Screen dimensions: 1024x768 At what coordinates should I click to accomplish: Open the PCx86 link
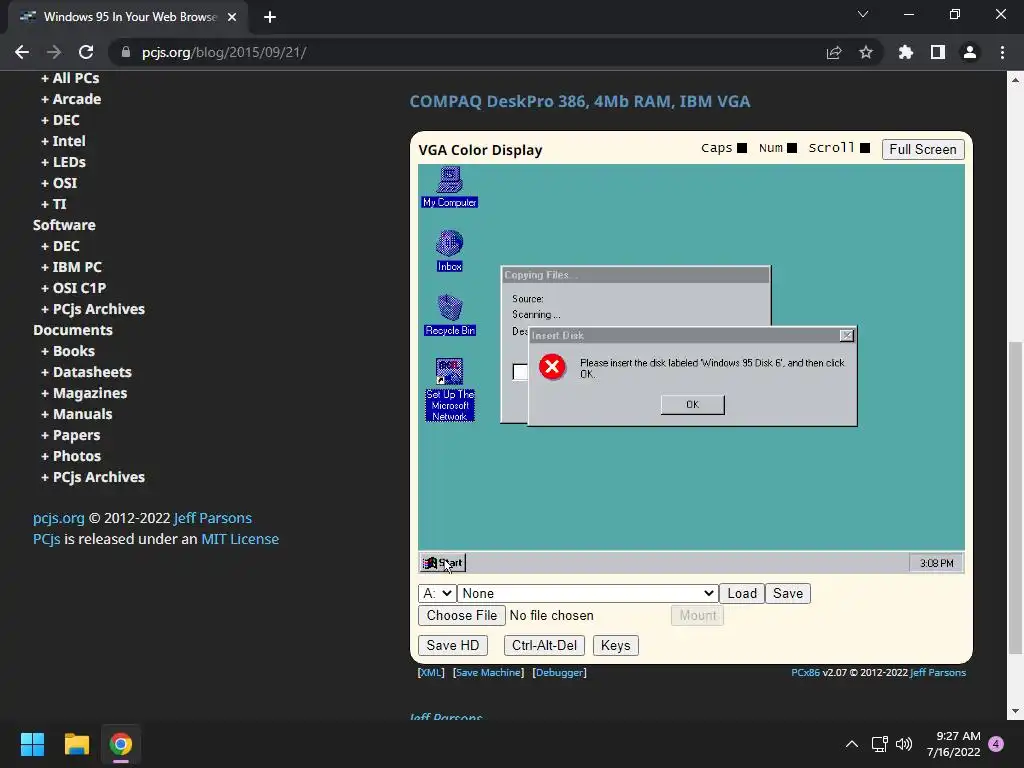(805, 672)
